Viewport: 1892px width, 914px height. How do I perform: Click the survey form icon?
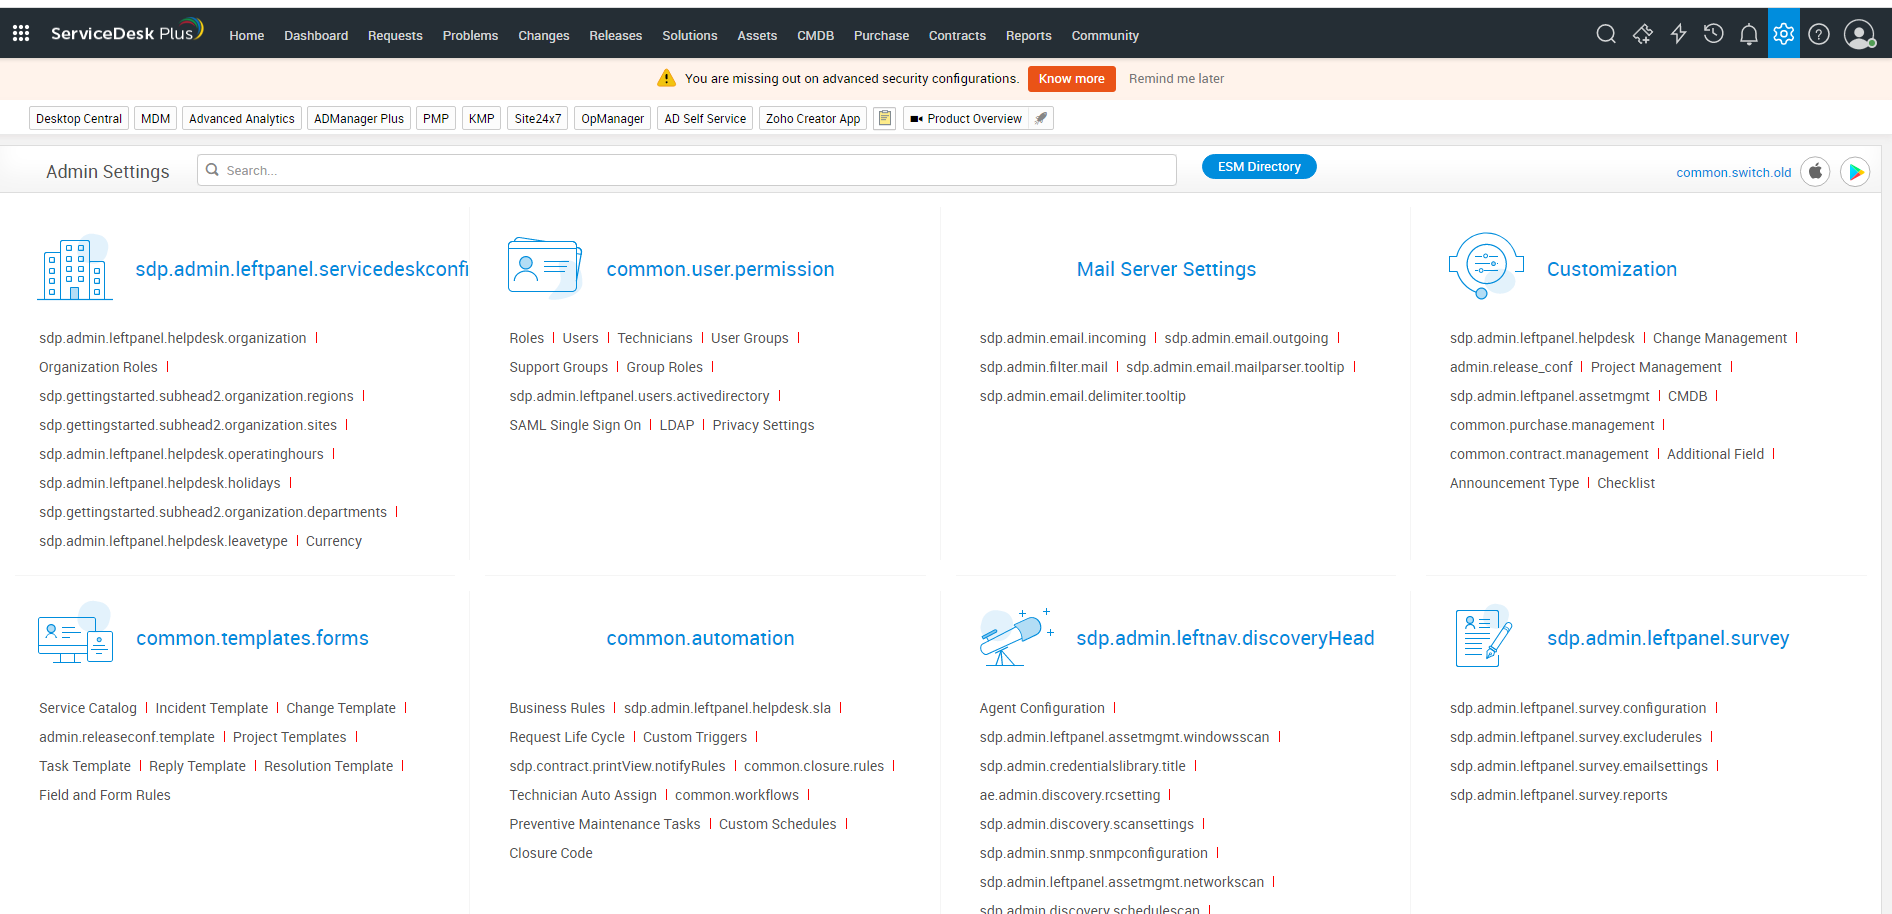(1484, 637)
